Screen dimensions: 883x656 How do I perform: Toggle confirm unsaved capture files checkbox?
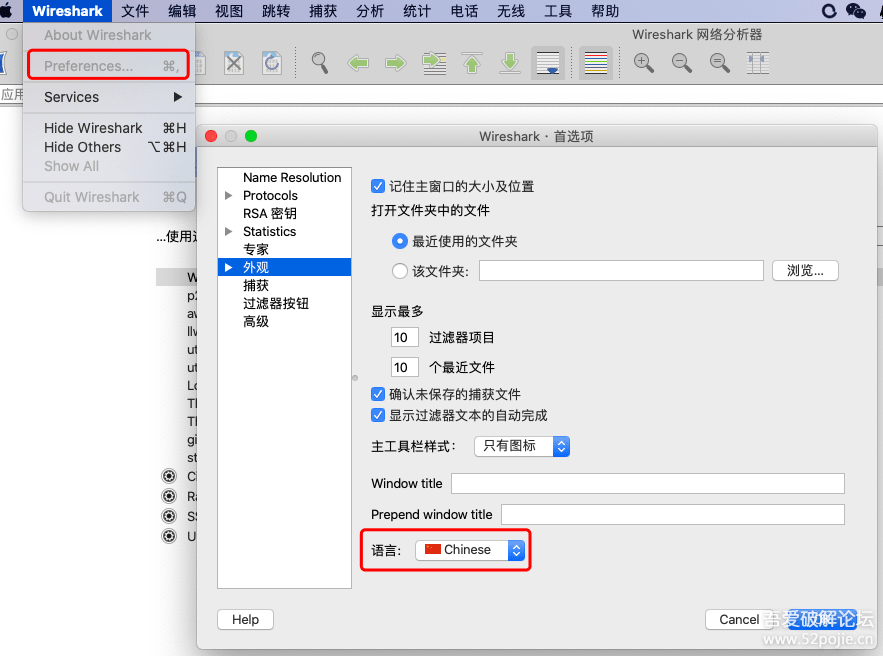click(x=378, y=394)
